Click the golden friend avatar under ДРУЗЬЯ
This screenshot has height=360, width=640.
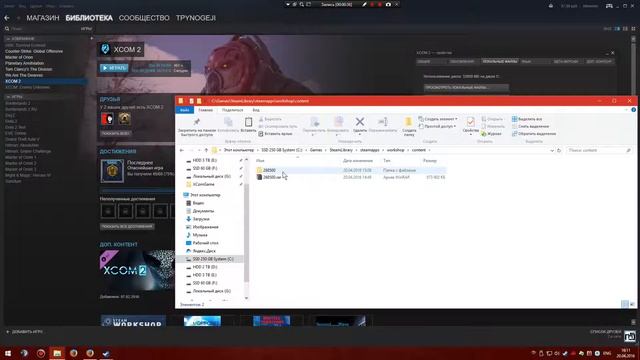[124, 119]
